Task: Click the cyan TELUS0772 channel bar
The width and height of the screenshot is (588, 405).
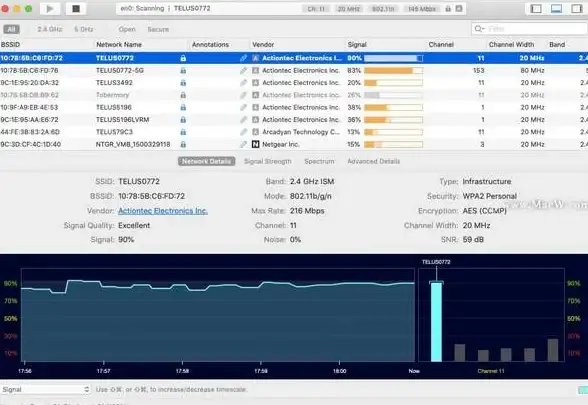Action: [x=436, y=322]
